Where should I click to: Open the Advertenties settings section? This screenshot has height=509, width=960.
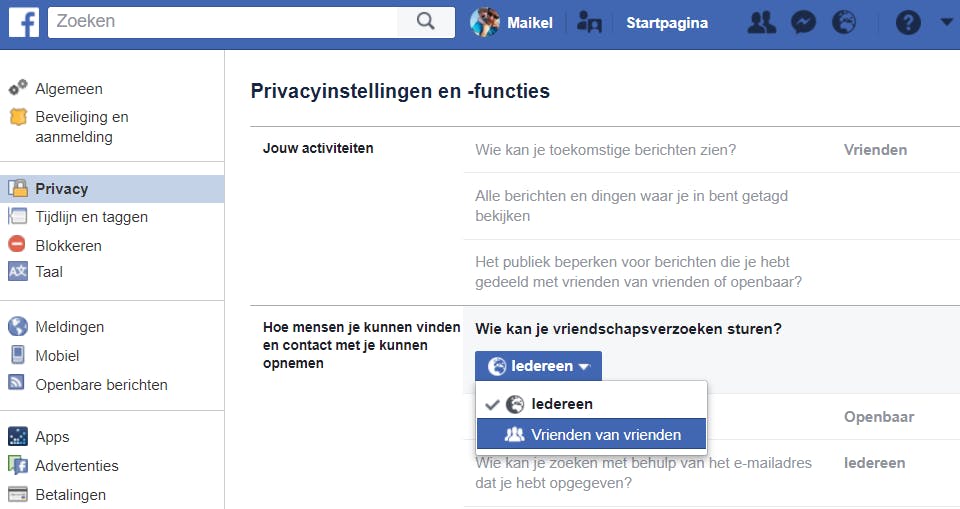click(x=77, y=465)
